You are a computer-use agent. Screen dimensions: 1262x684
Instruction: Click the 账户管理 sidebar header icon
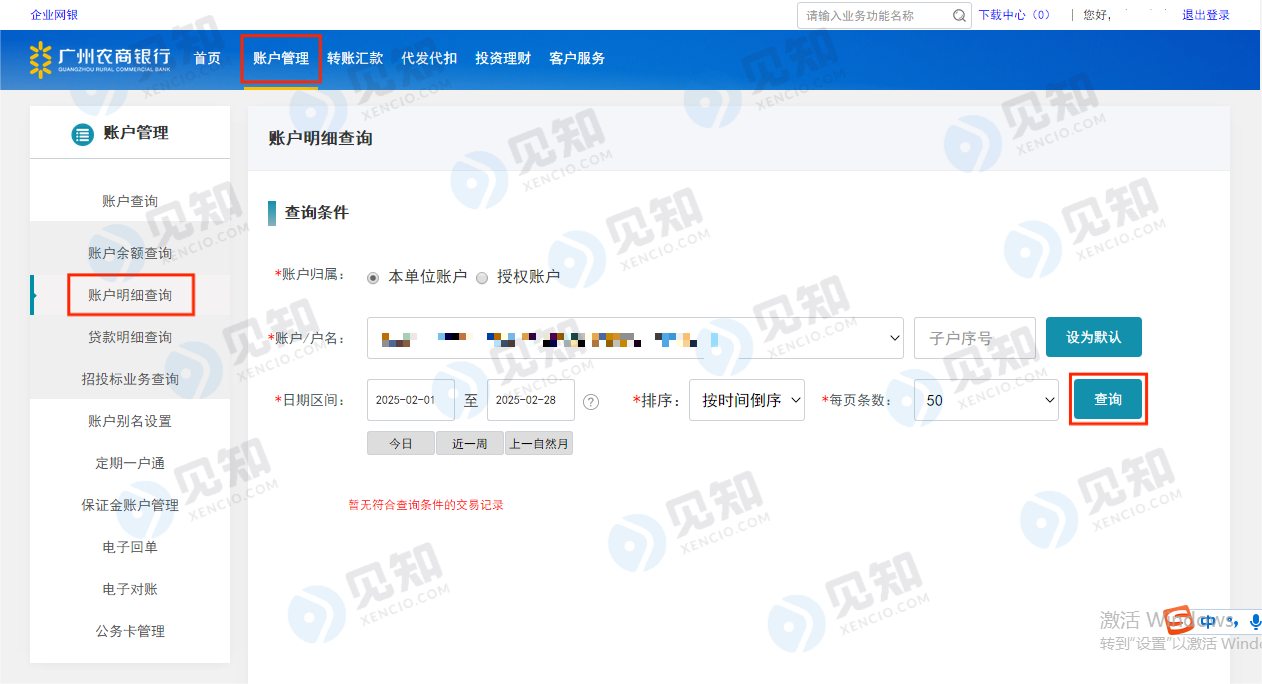coord(82,134)
